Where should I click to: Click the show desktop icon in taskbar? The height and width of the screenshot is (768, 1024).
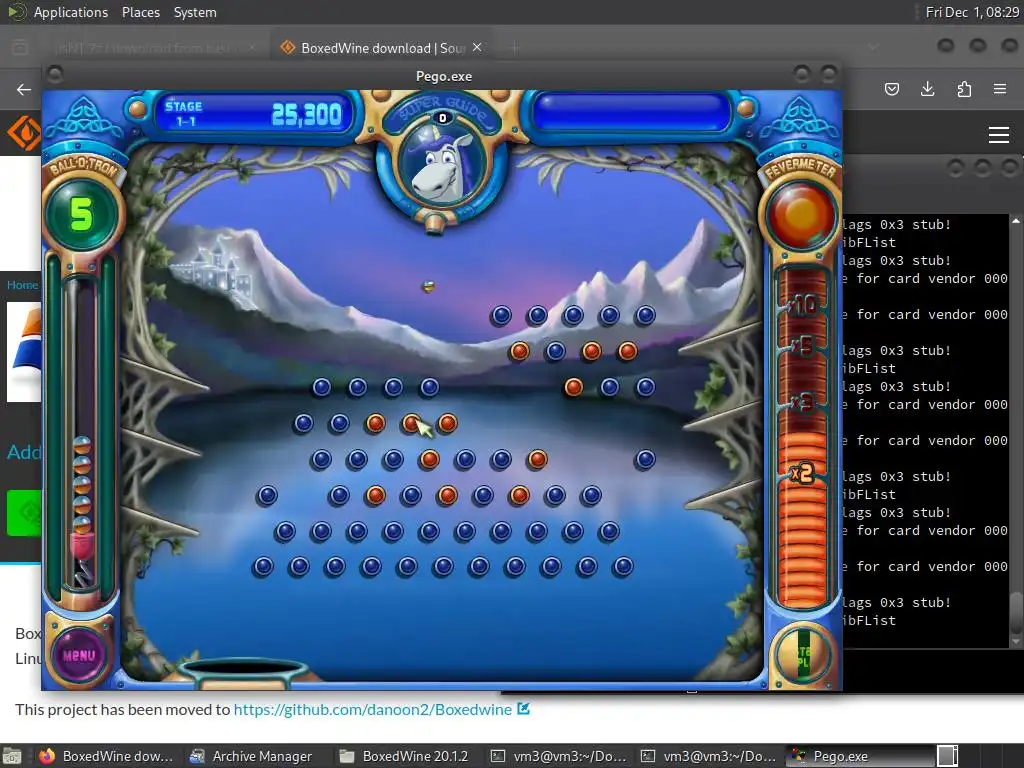click(12, 756)
